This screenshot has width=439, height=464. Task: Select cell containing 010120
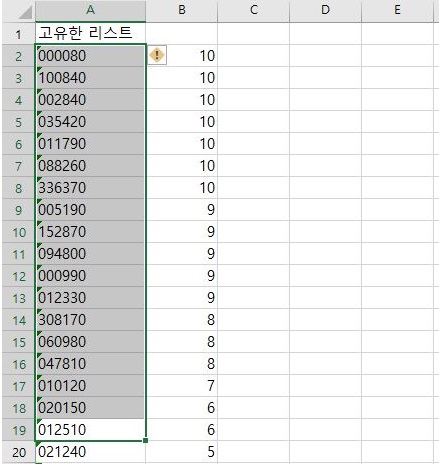90,386
